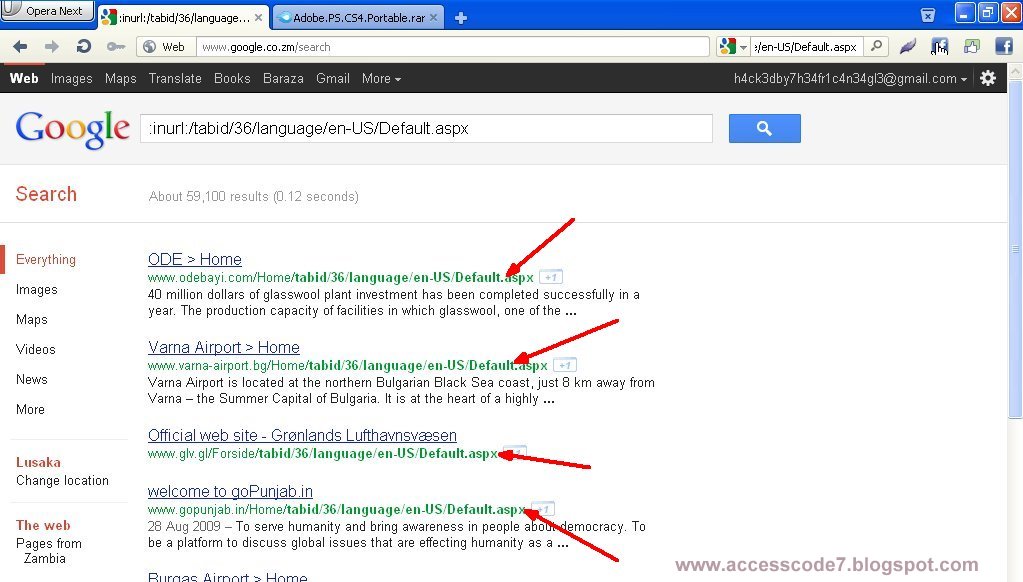The height and width of the screenshot is (582, 1023).
Task: Click the purple feather extension icon
Action: pyautogui.click(x=907, y=46)
